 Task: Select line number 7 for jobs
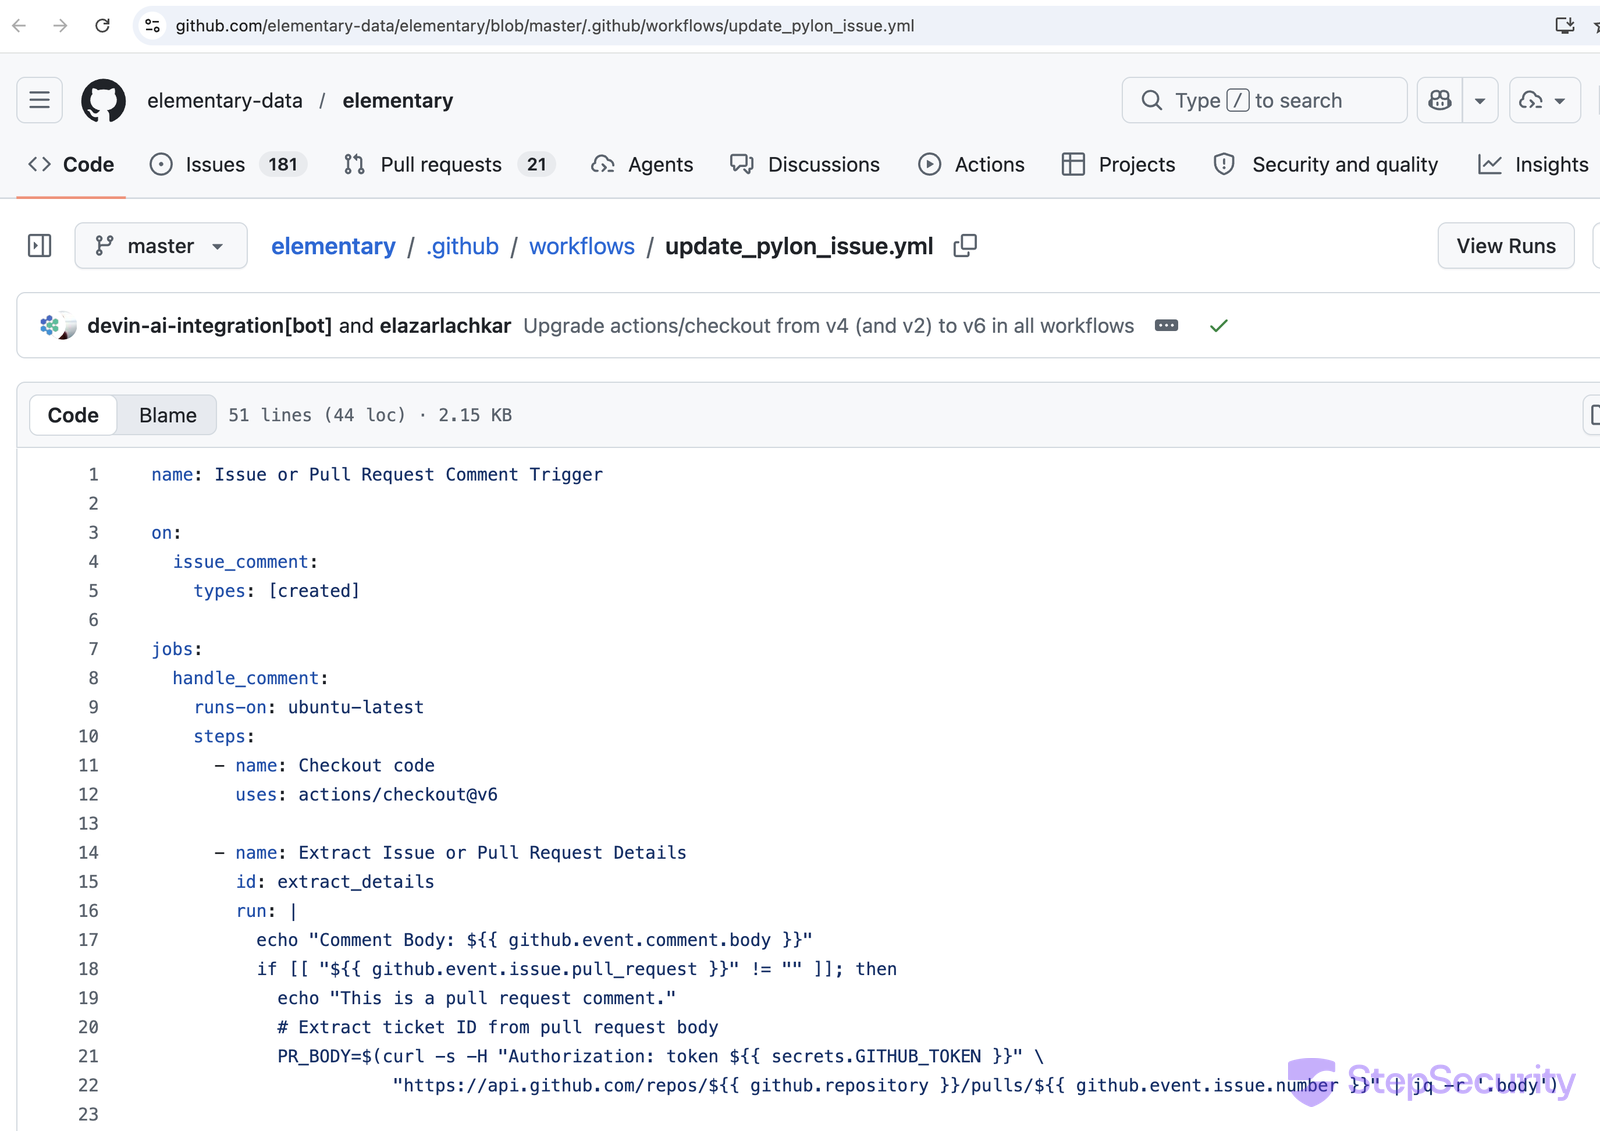point(93,649)
